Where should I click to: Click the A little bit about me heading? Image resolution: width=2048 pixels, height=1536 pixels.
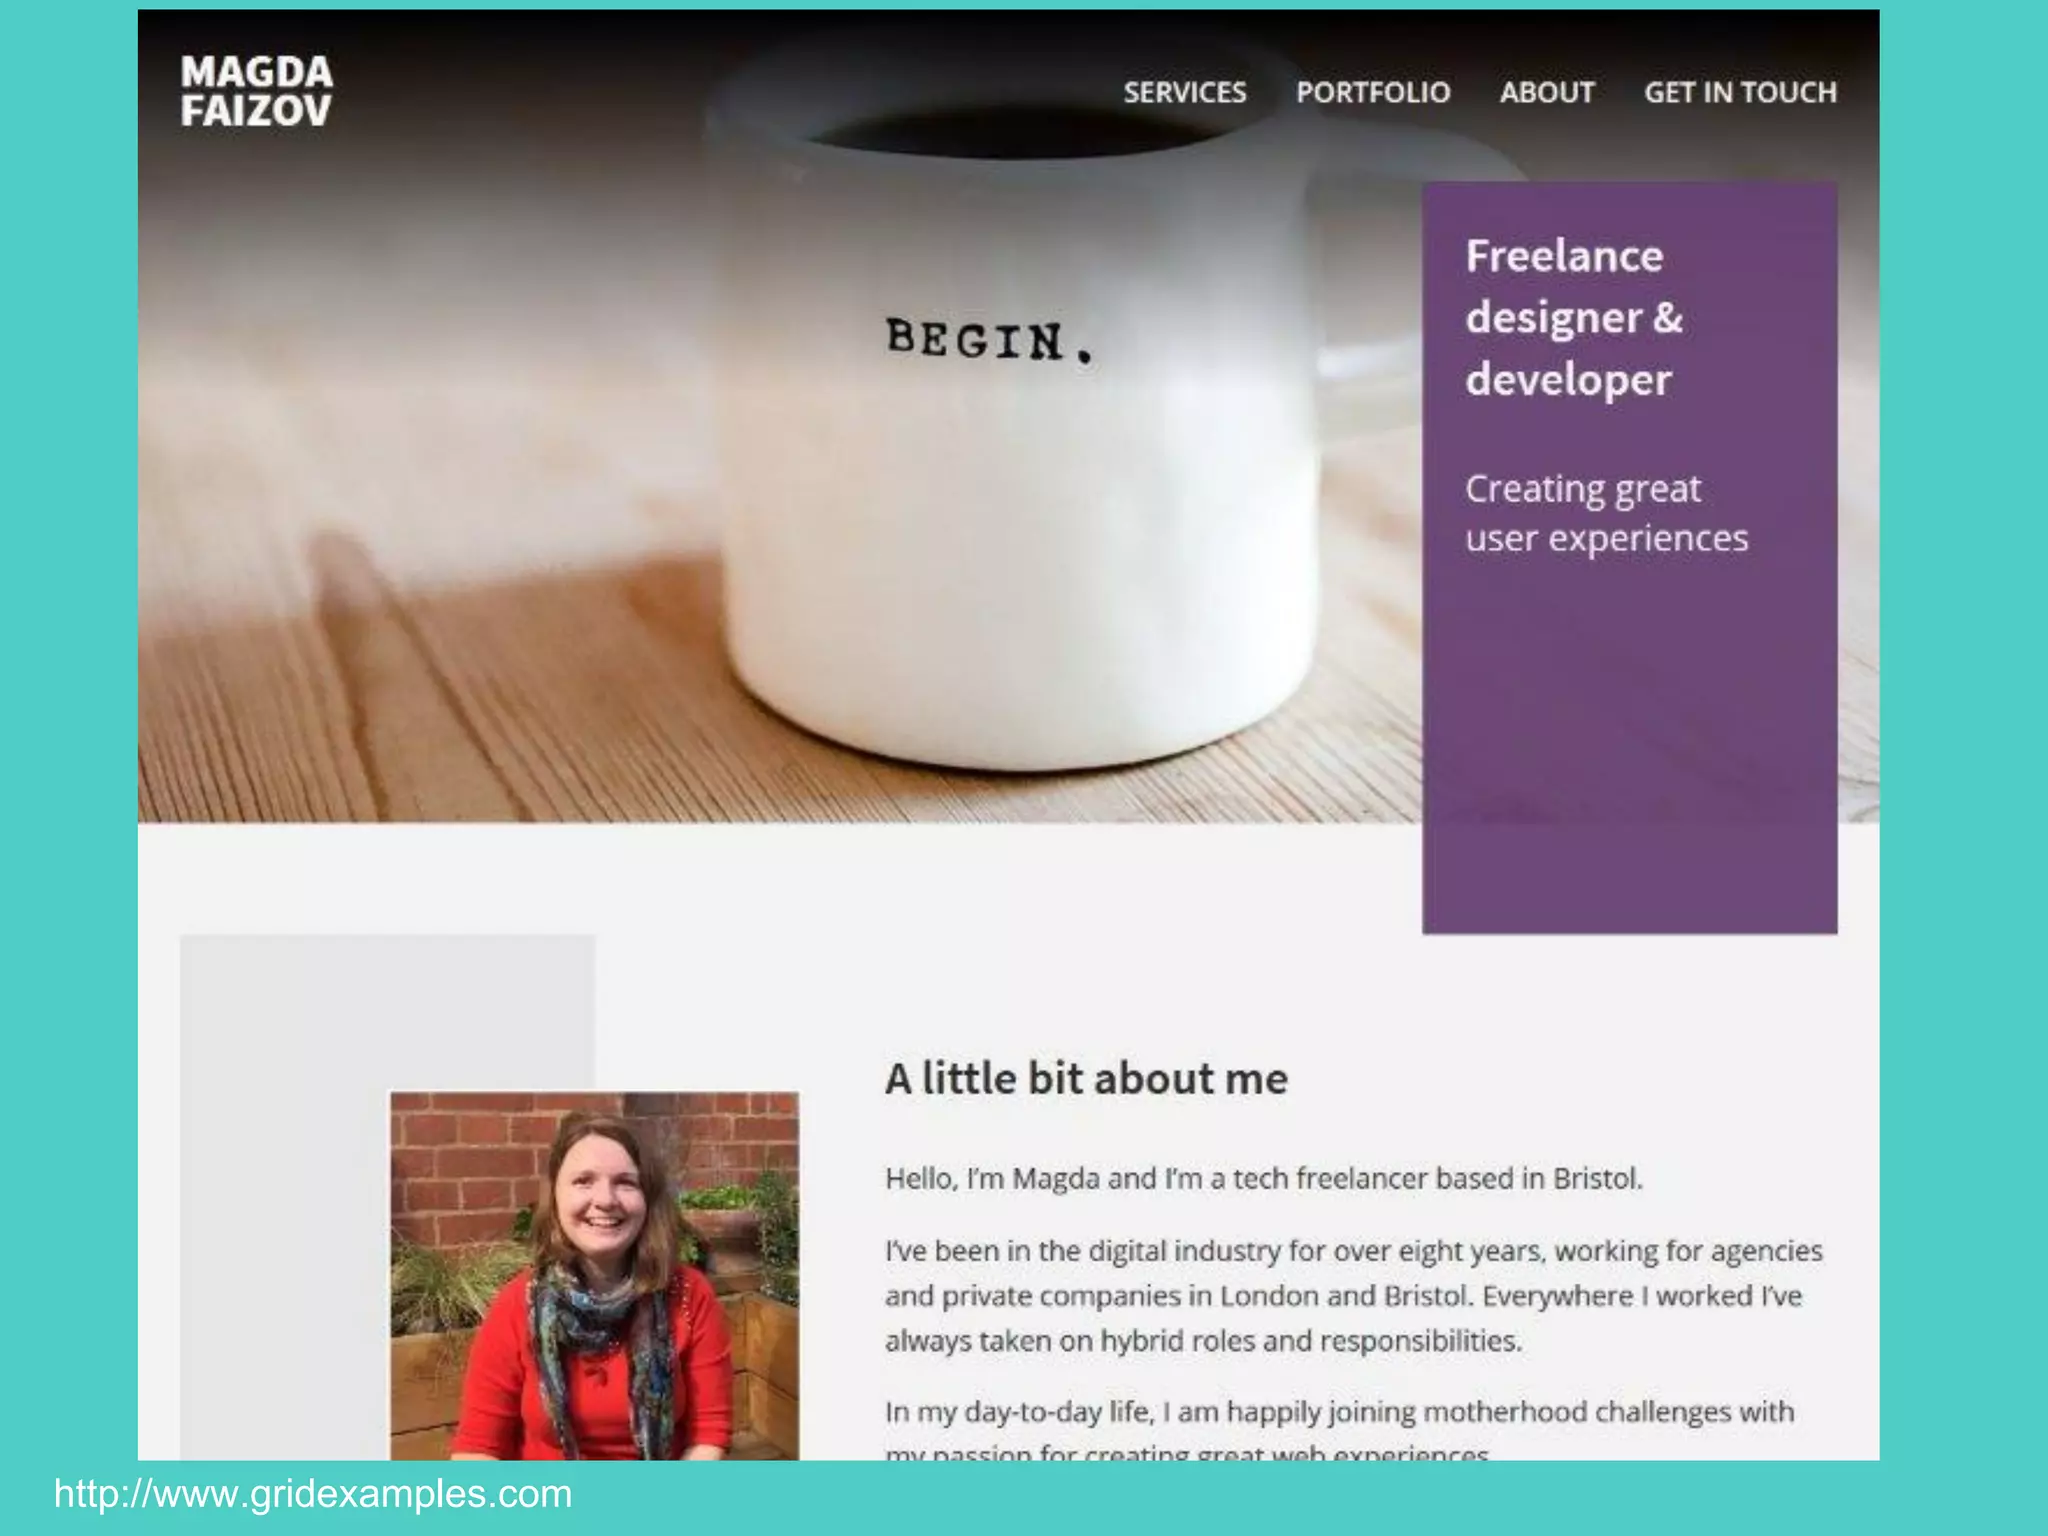(x=1087, y=1079)
